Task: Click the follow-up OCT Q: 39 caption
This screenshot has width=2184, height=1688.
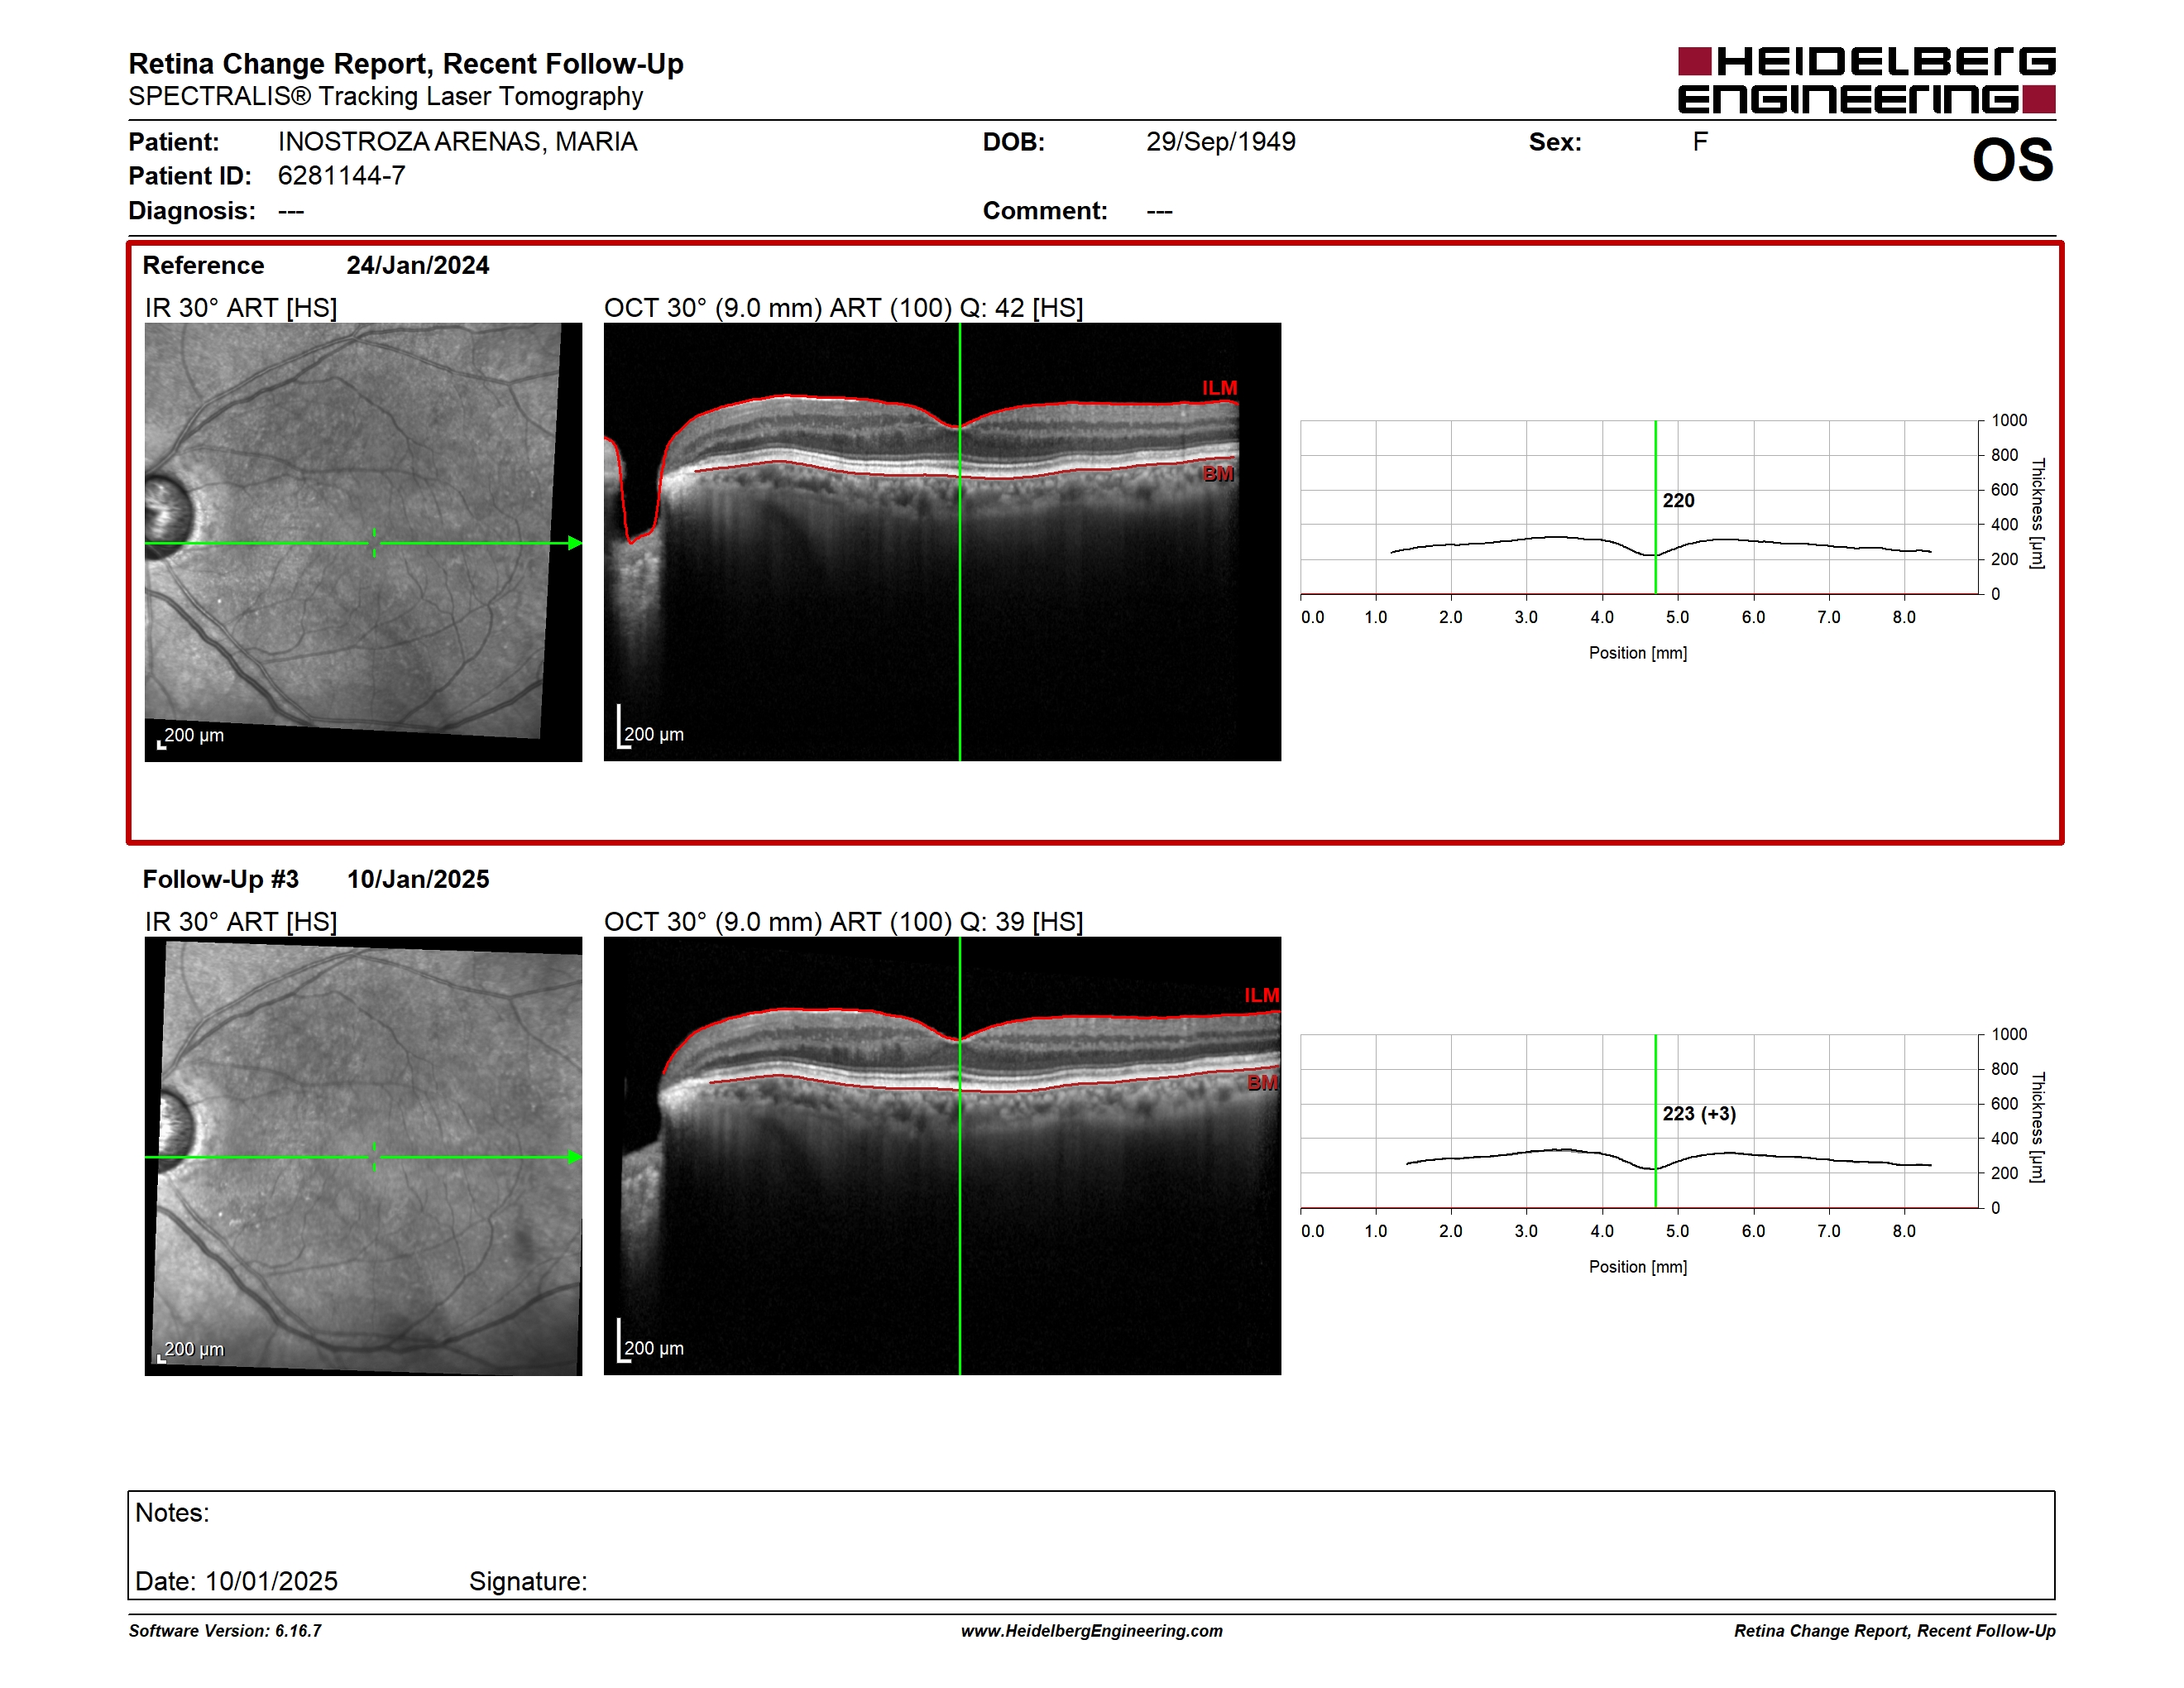Action: pos(843,922)
